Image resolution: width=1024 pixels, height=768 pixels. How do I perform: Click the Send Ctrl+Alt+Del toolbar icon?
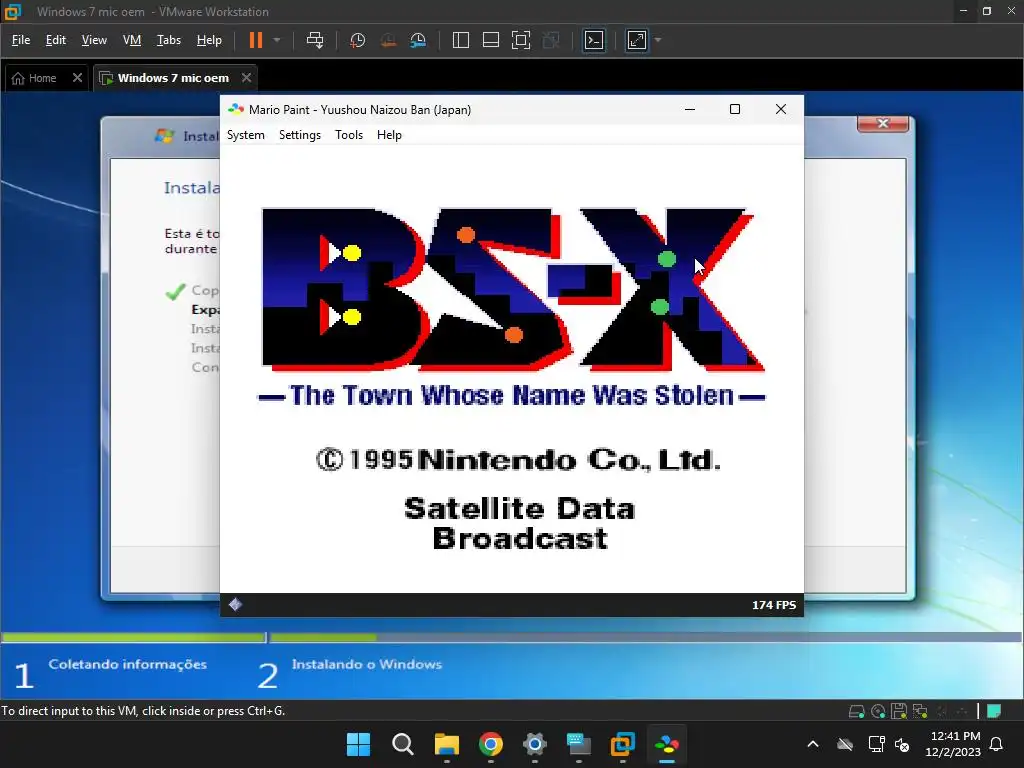click(x=315, y=40)
